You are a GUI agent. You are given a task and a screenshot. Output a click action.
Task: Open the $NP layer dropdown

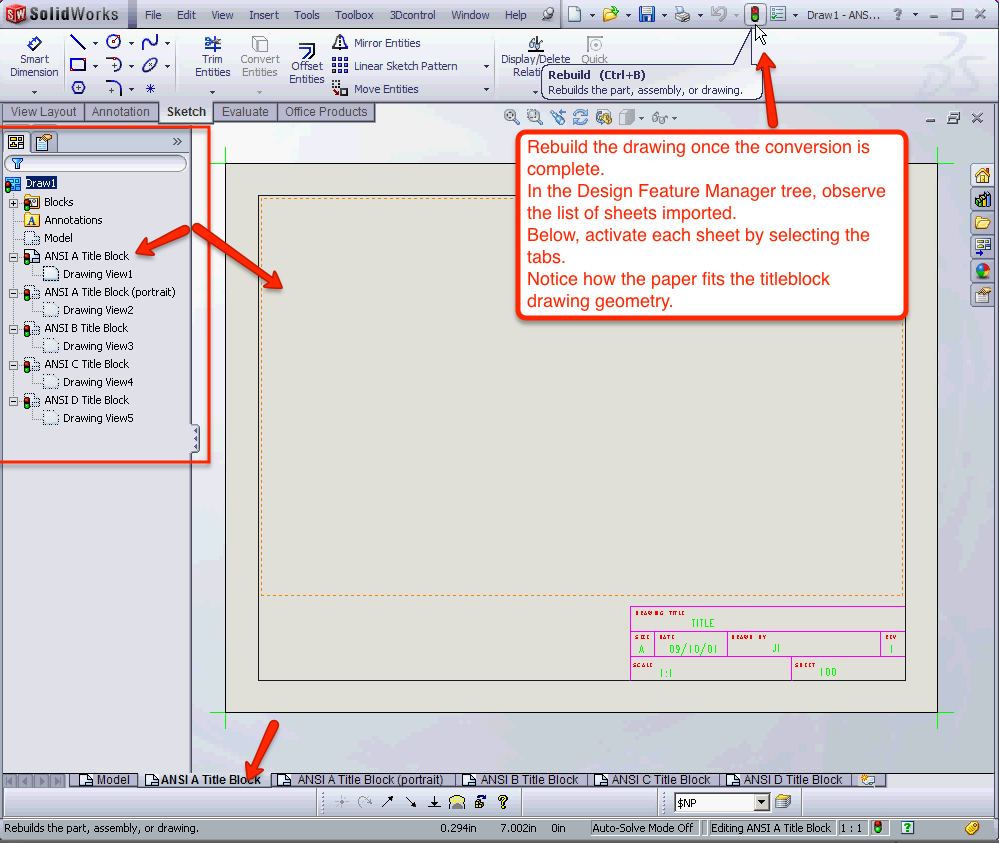coord(761,802)
